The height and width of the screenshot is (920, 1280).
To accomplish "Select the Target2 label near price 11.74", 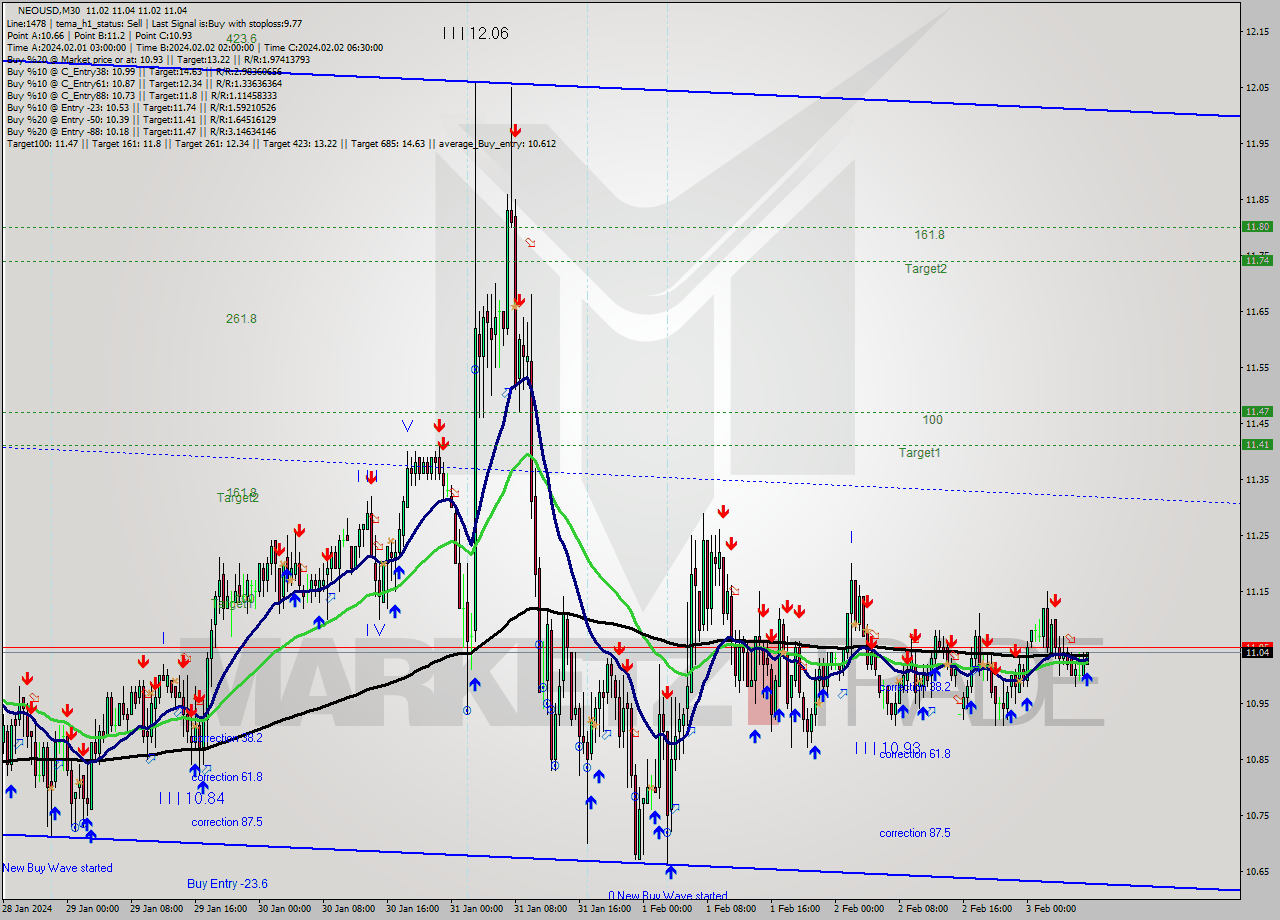I will click(926, 268).
